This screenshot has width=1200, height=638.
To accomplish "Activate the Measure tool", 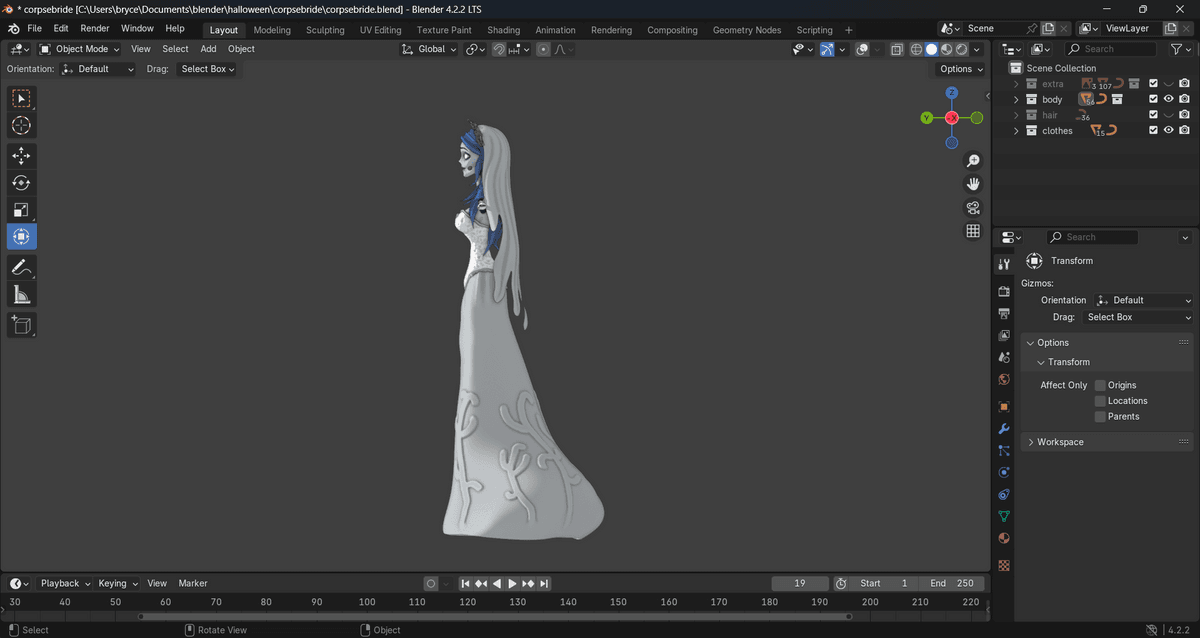I will tap(21, 294).
